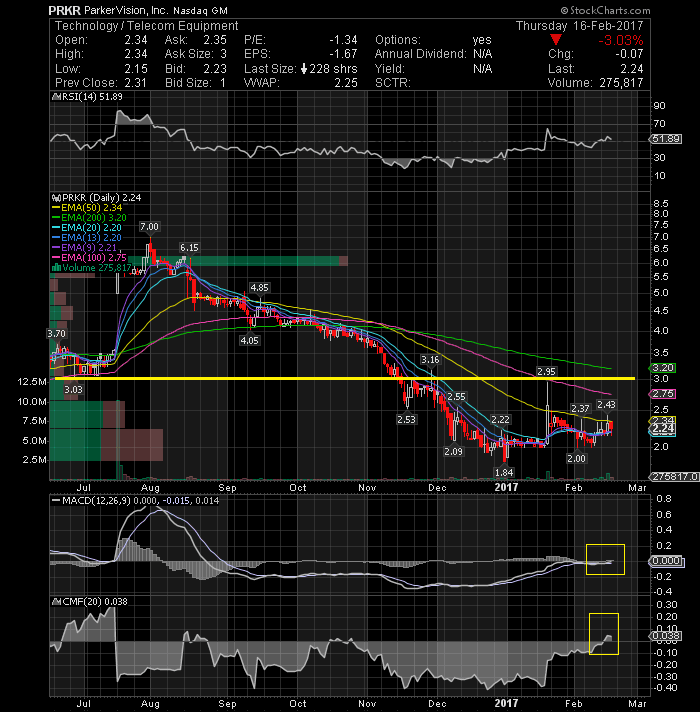This screenshot has width=700, height=712.
Task: Click the Ask 2.35 value
Action: pos(215,40)
